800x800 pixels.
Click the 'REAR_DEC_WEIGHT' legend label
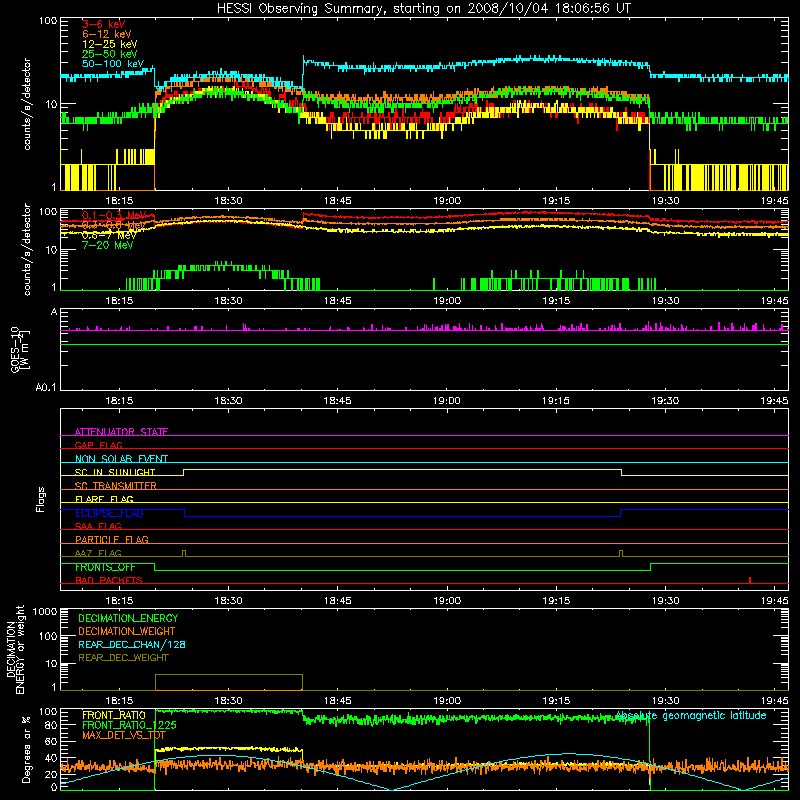click(x=123, y=658)
